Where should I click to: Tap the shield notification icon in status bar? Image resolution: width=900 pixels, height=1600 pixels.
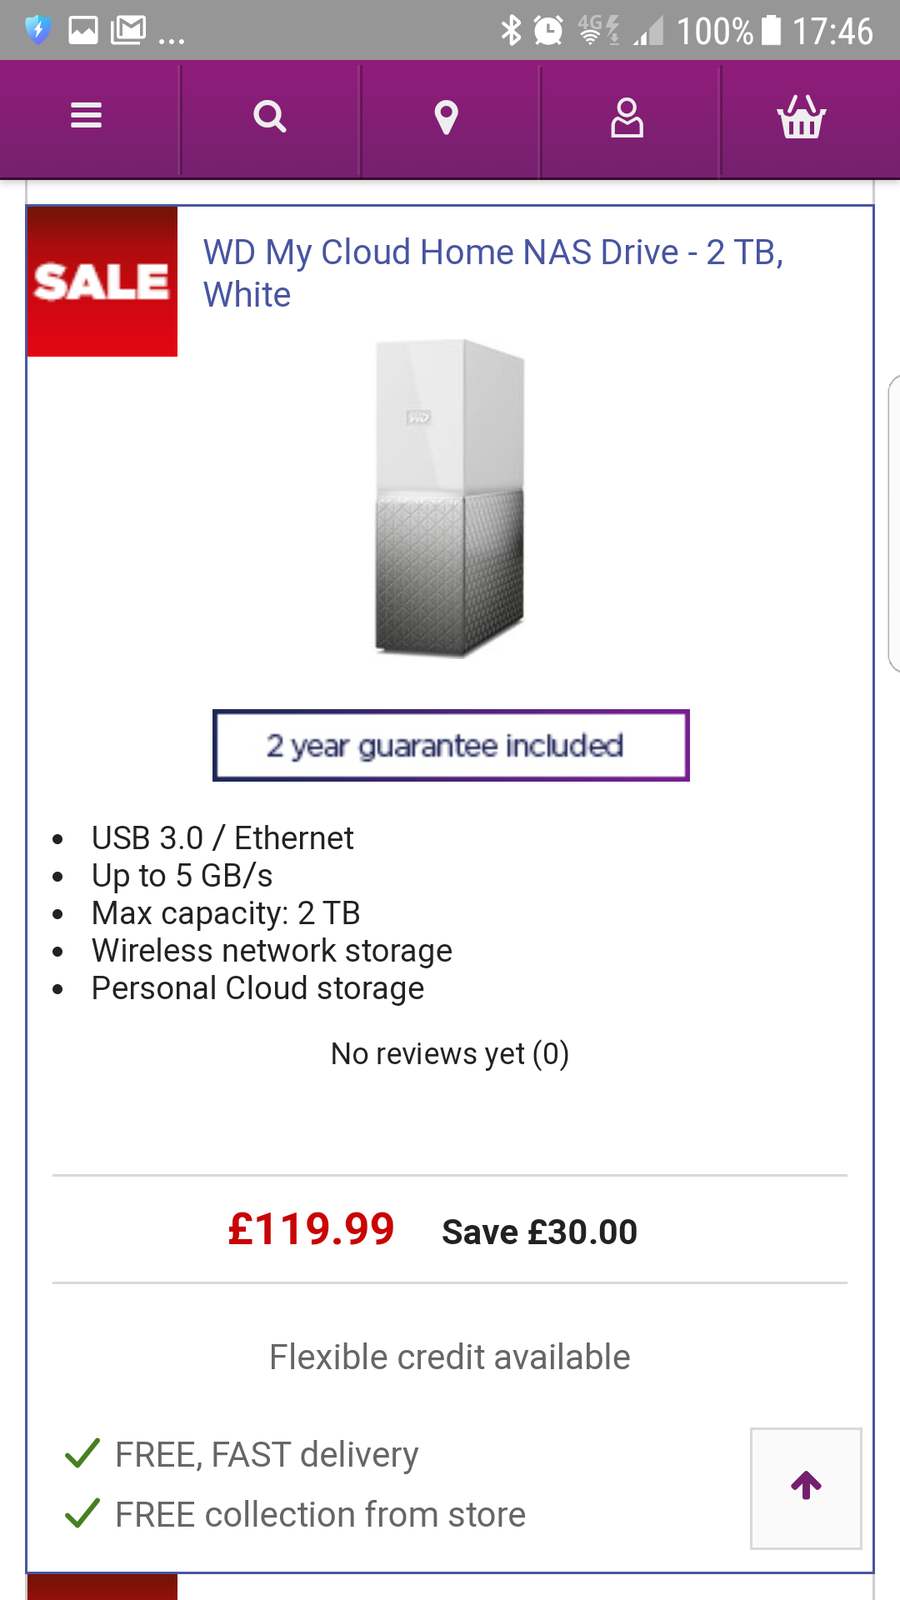coord(38,30)
